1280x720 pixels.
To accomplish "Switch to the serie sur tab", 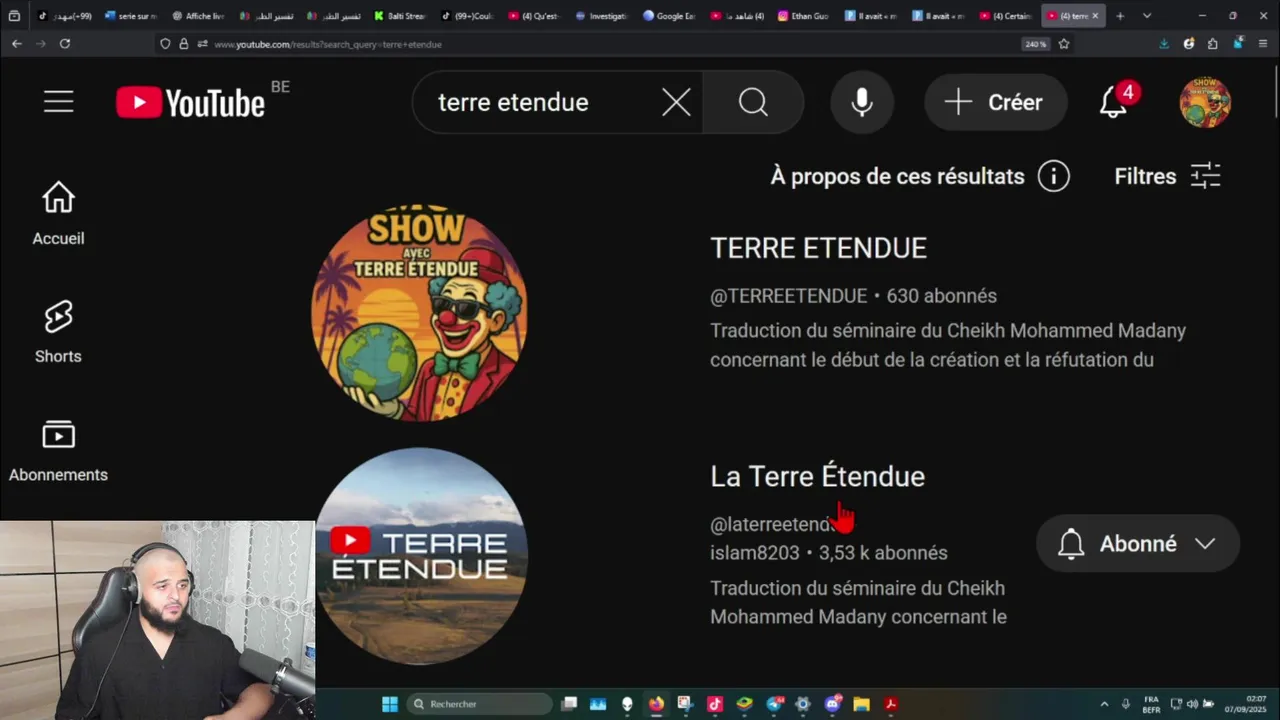I will (x=130, y=16).
